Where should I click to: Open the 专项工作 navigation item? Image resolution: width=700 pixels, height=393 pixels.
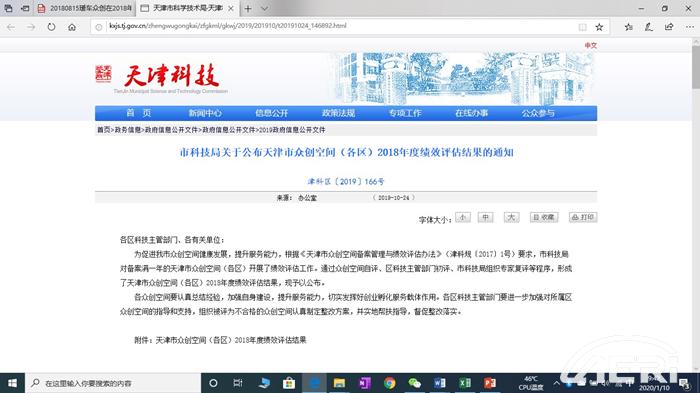[405, 113]
